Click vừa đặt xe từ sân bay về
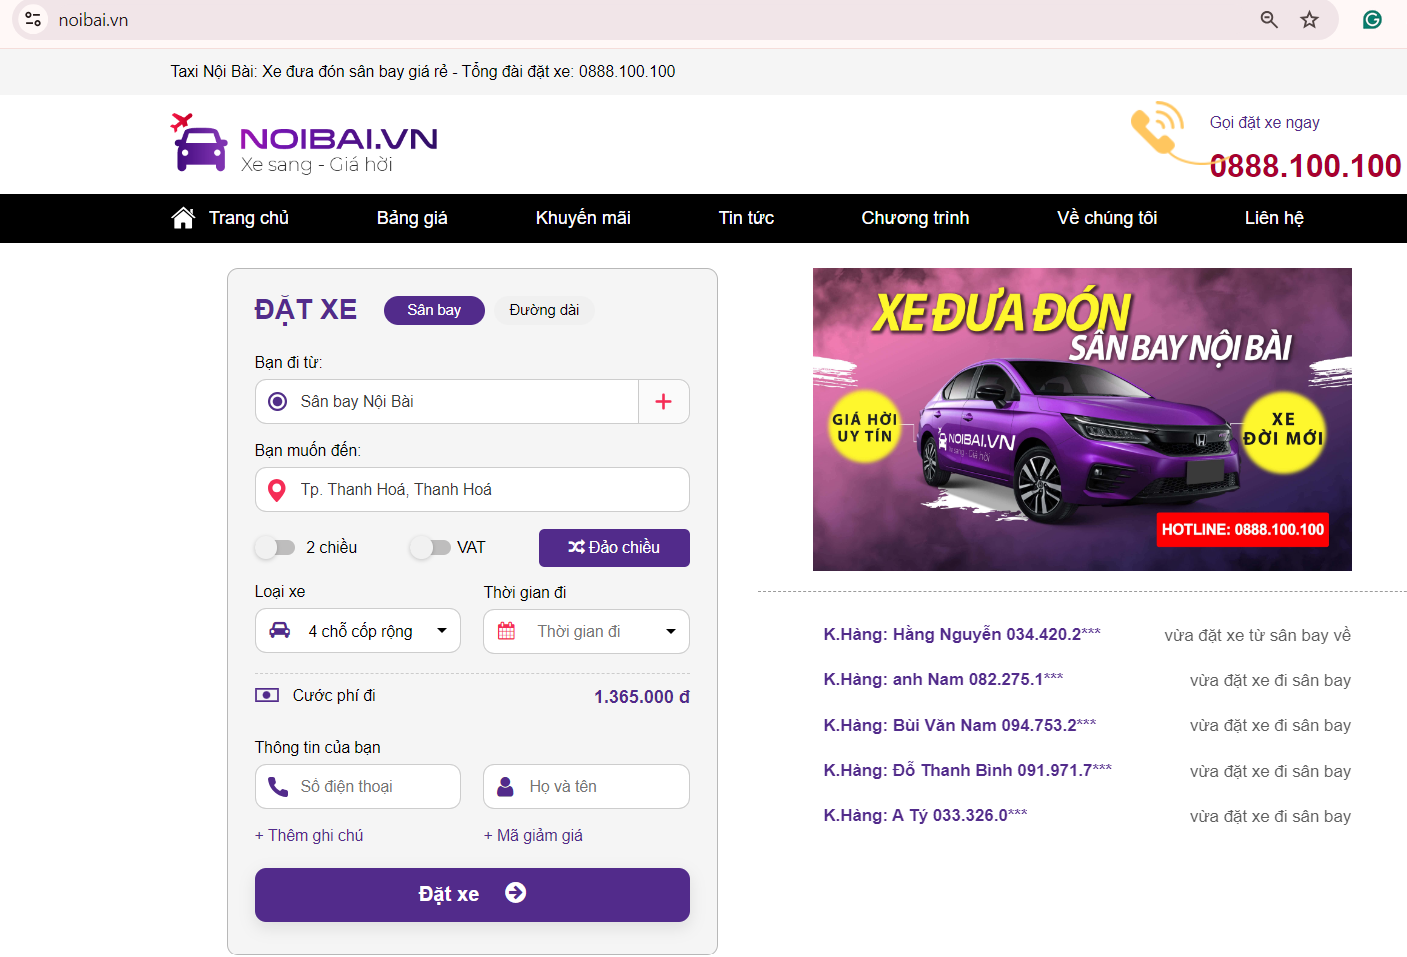The width and height of the screenshot is (1407, 957). 1257,635
